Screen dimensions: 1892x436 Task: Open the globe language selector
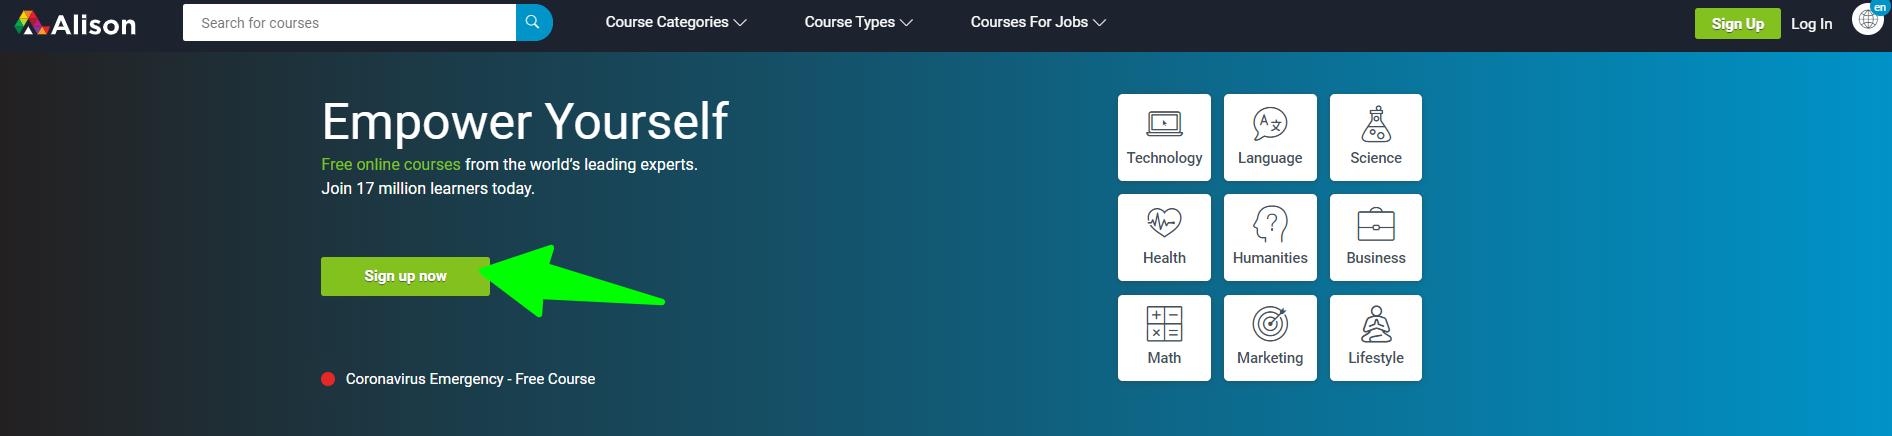point(1867,19)
